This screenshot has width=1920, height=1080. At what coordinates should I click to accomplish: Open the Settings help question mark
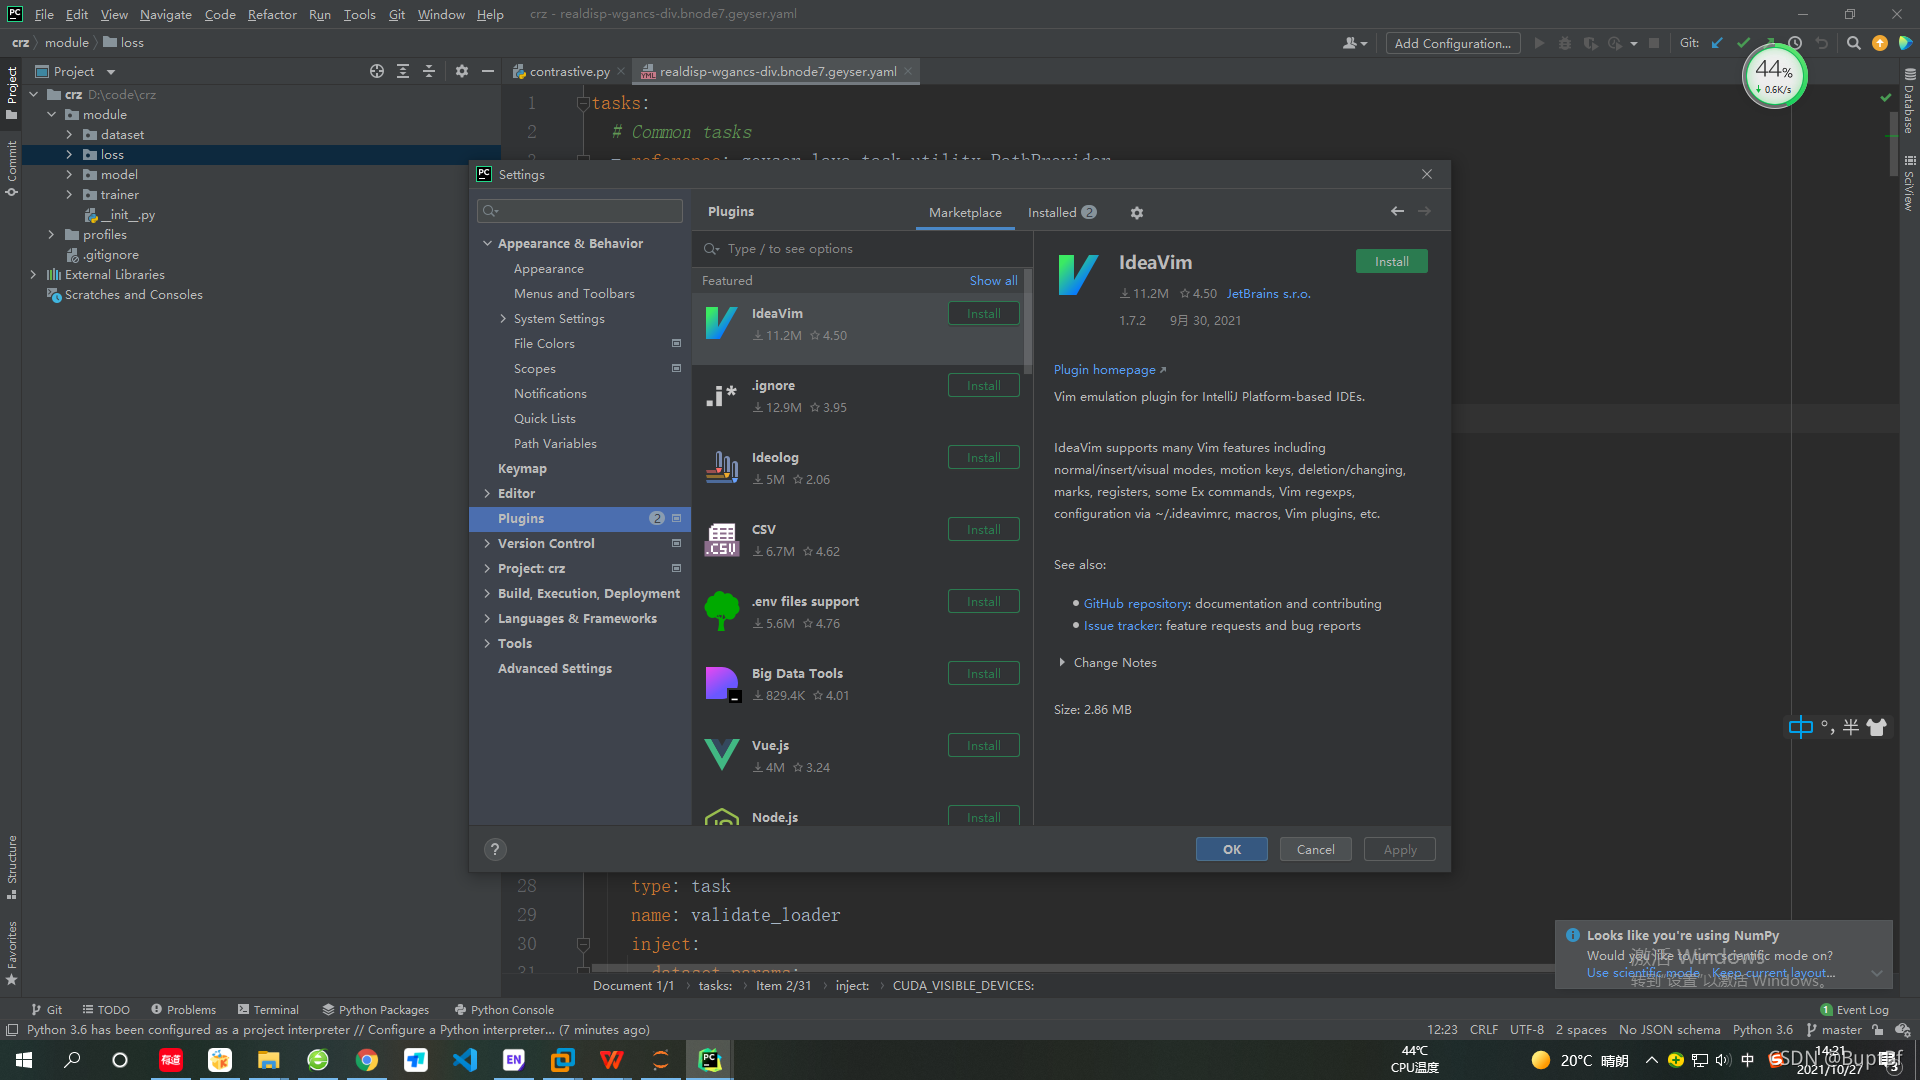click(x=495, y=849)
